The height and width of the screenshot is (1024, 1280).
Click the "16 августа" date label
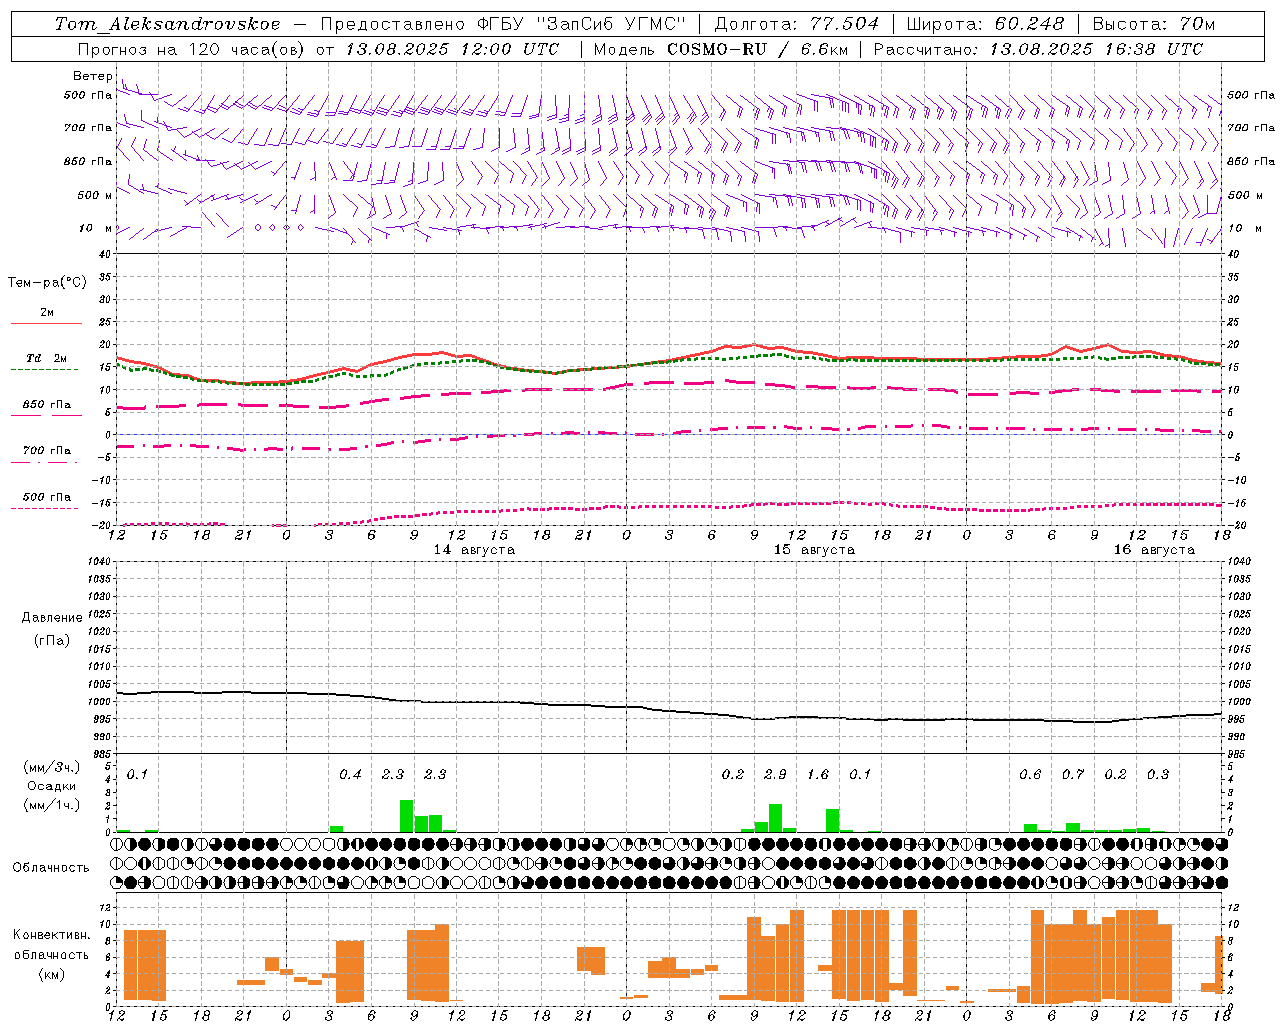click(1154, 550)
